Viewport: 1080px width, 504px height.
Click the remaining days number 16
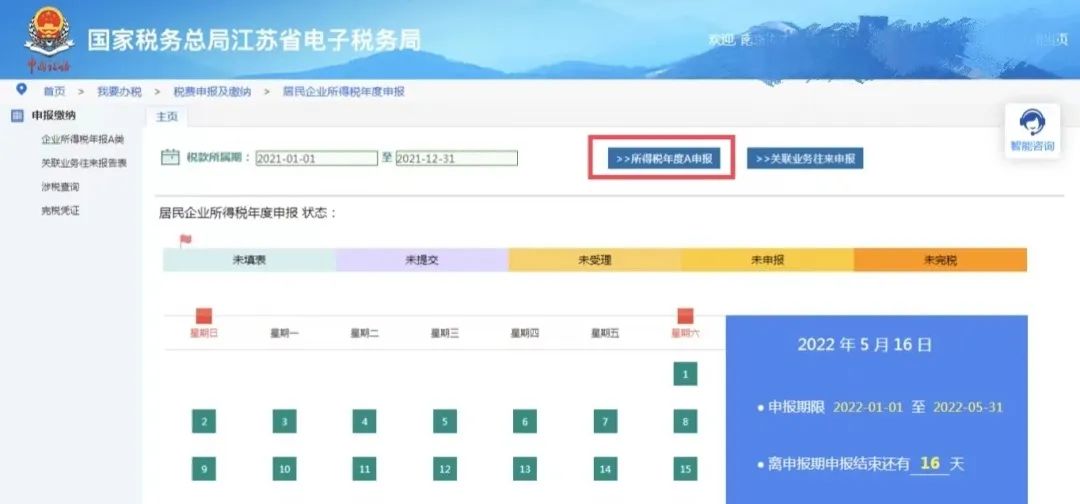click(x=930, y=463)
